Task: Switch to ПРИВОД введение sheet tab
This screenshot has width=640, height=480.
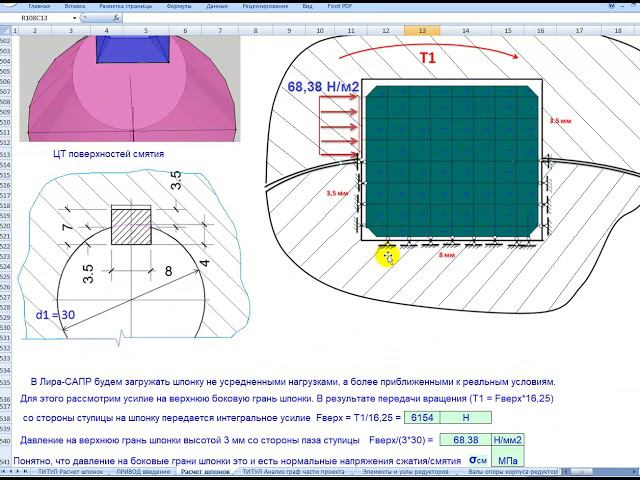Action: [143, 471]
